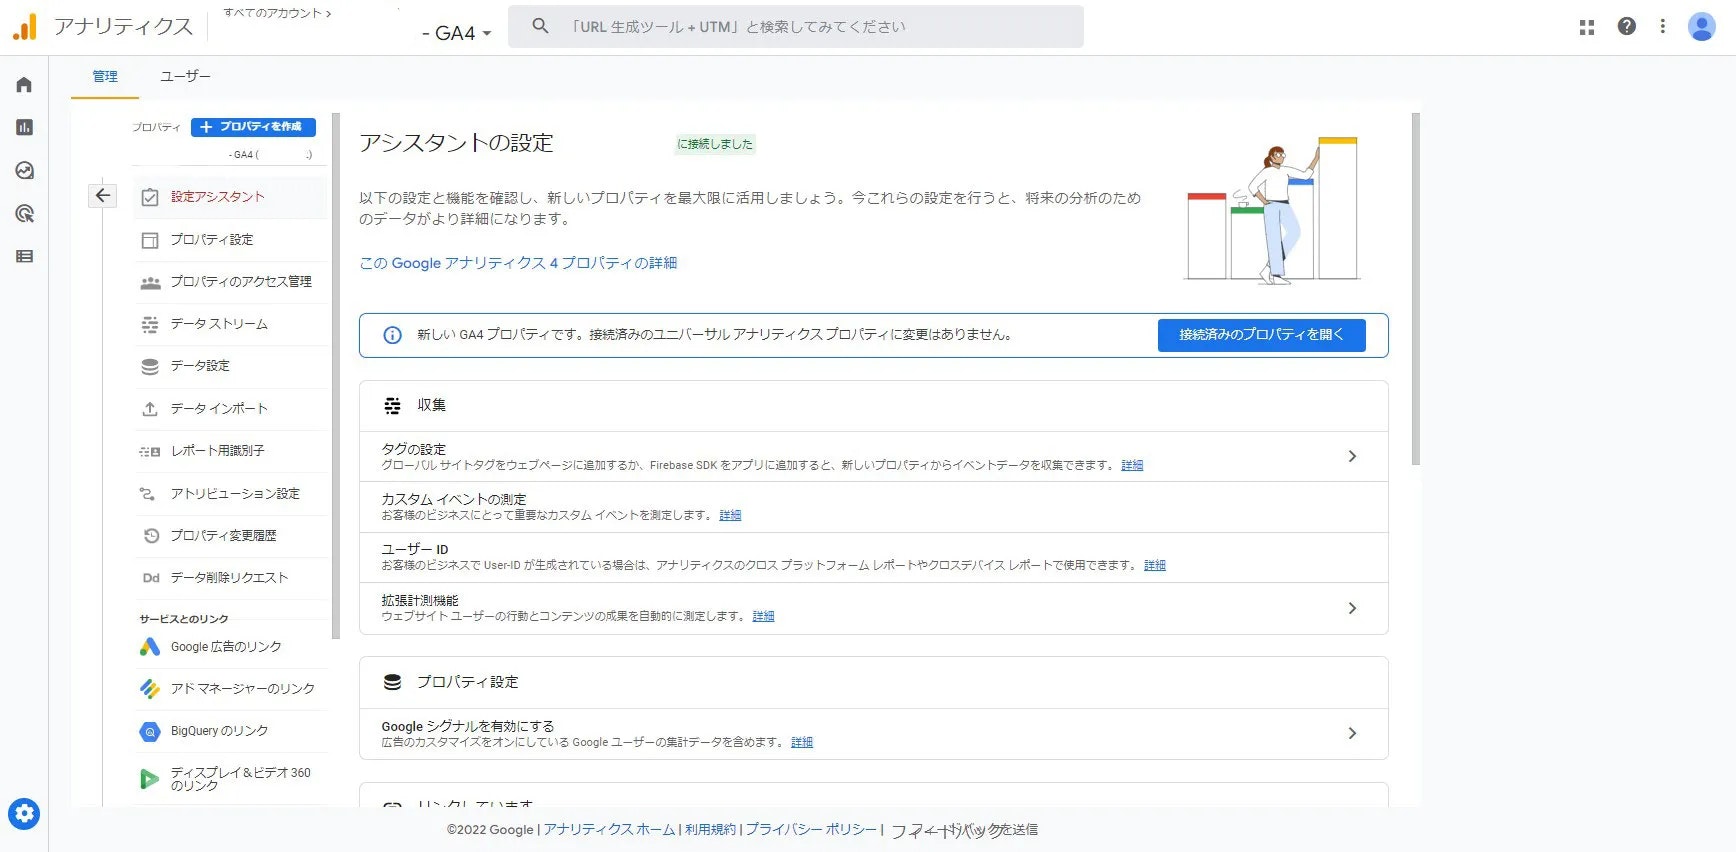1736x852 pixels.
Task: Click the アトリビューション設定 icon
Action: tap(148, 494)
